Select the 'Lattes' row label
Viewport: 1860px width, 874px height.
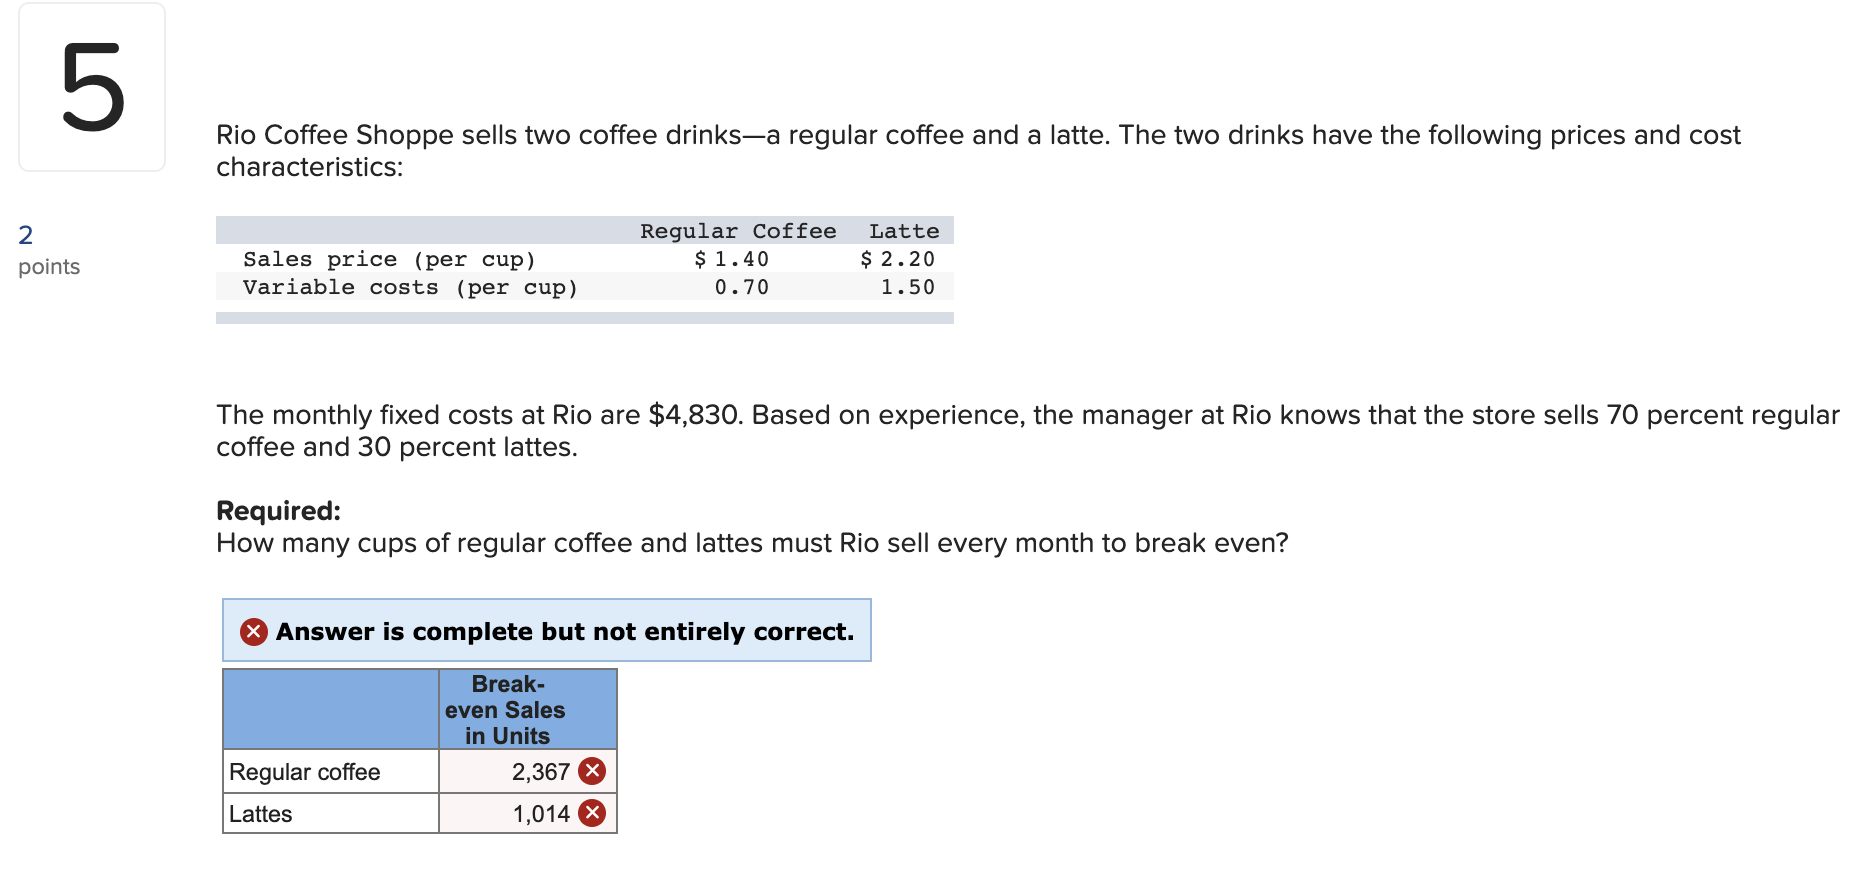click(x=262, y=813)
